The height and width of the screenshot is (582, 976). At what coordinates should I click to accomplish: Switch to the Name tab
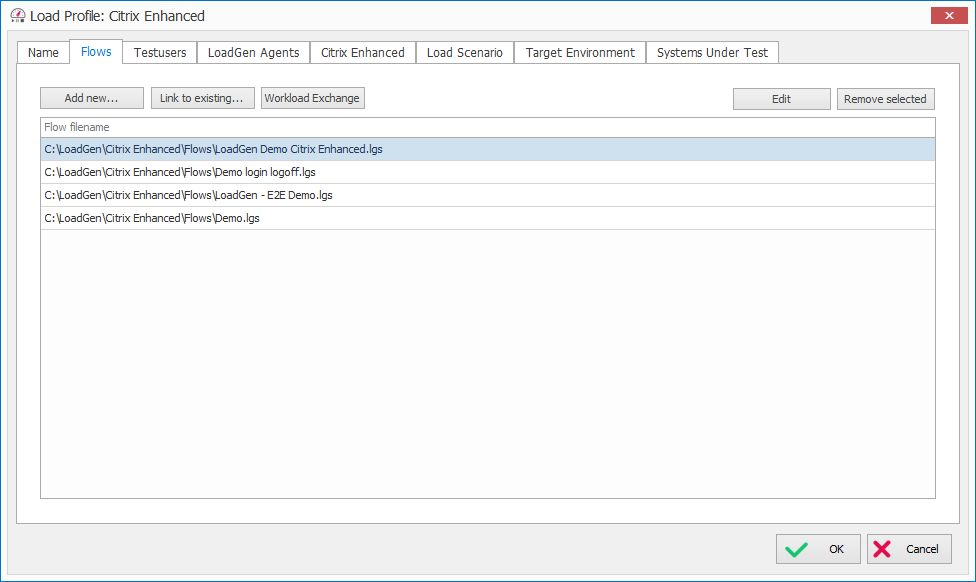[43, 53]
